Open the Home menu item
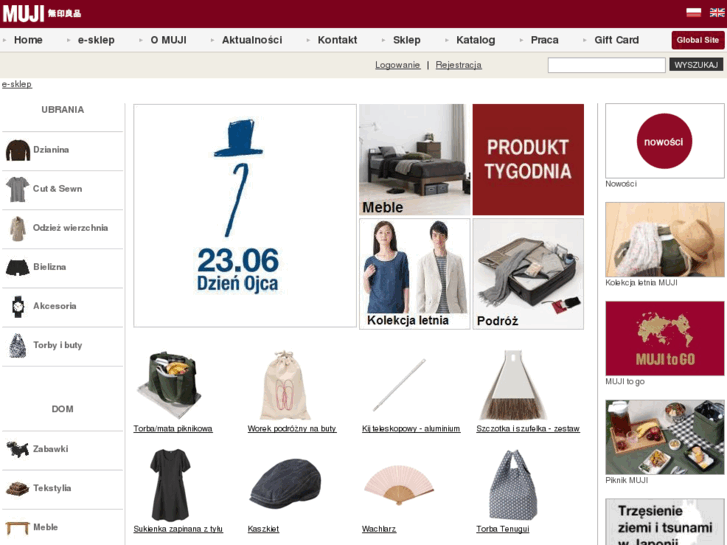This screenshot has height=545, width=727. [28, 40]
